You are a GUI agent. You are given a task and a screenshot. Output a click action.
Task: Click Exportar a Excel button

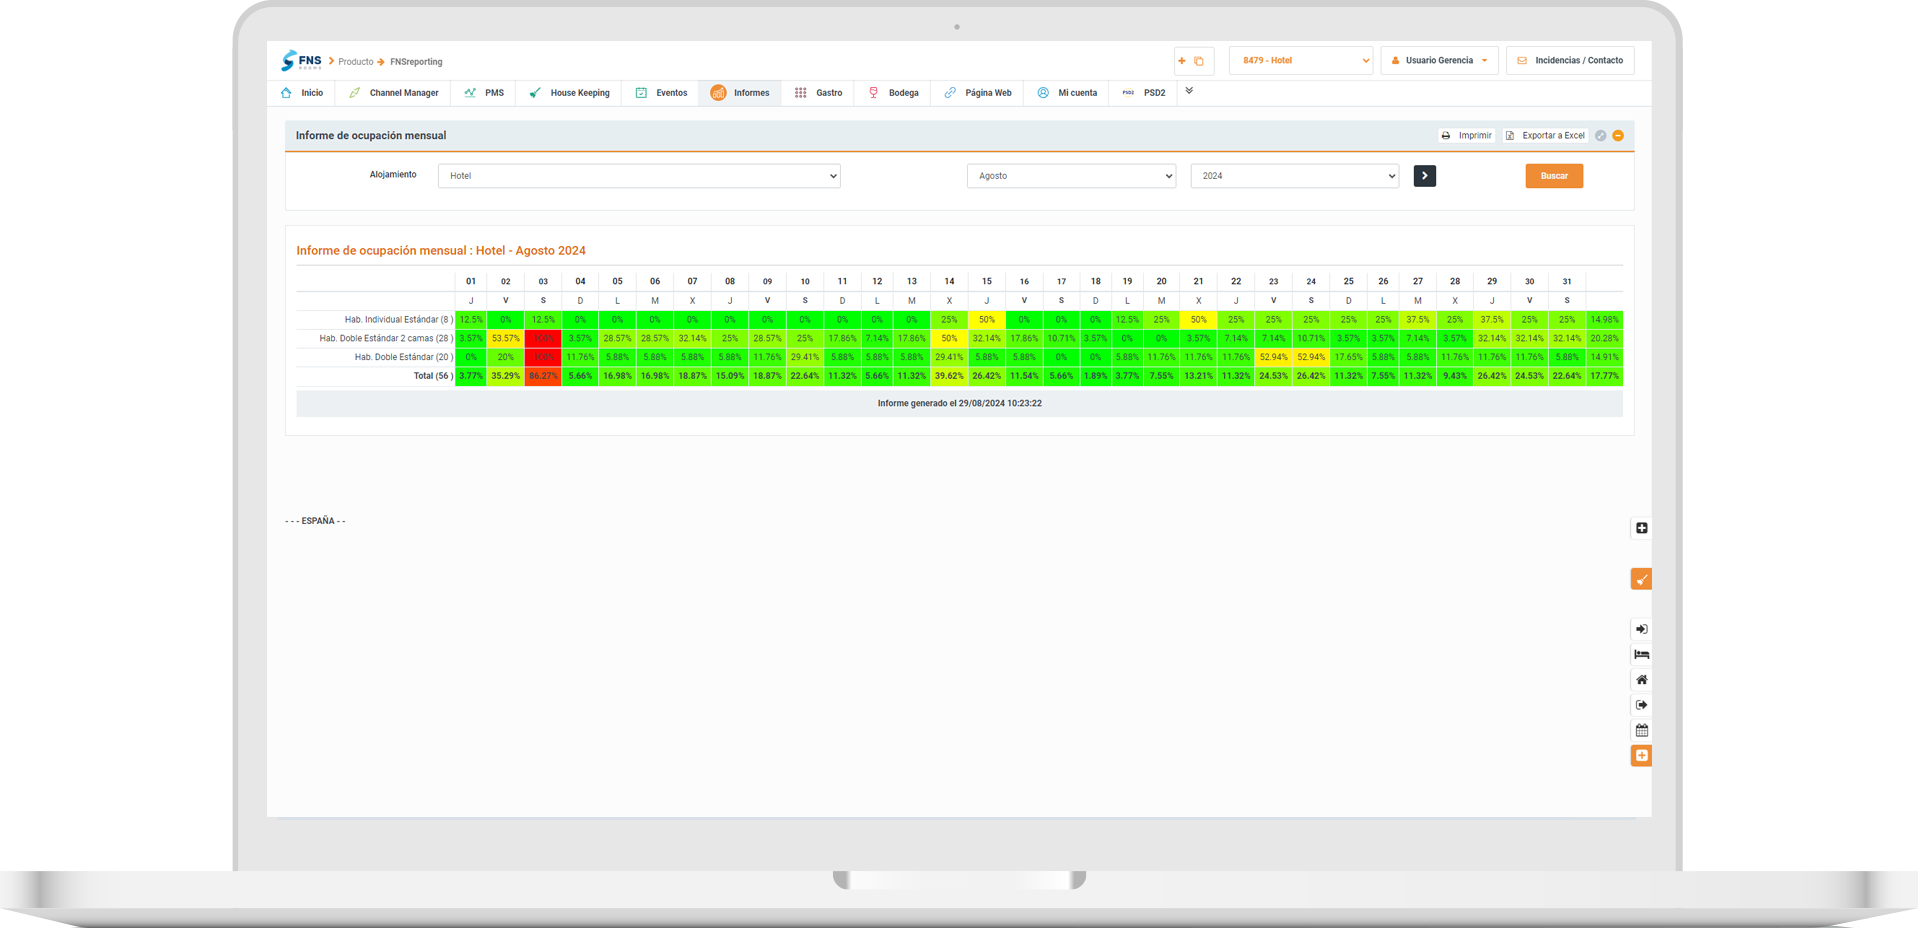coord(1545,136)
